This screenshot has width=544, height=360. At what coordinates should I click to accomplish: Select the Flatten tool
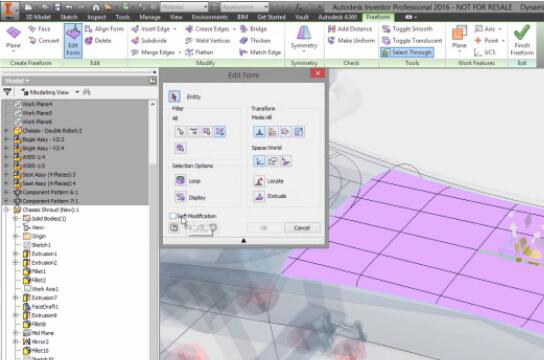coord(199,52)
